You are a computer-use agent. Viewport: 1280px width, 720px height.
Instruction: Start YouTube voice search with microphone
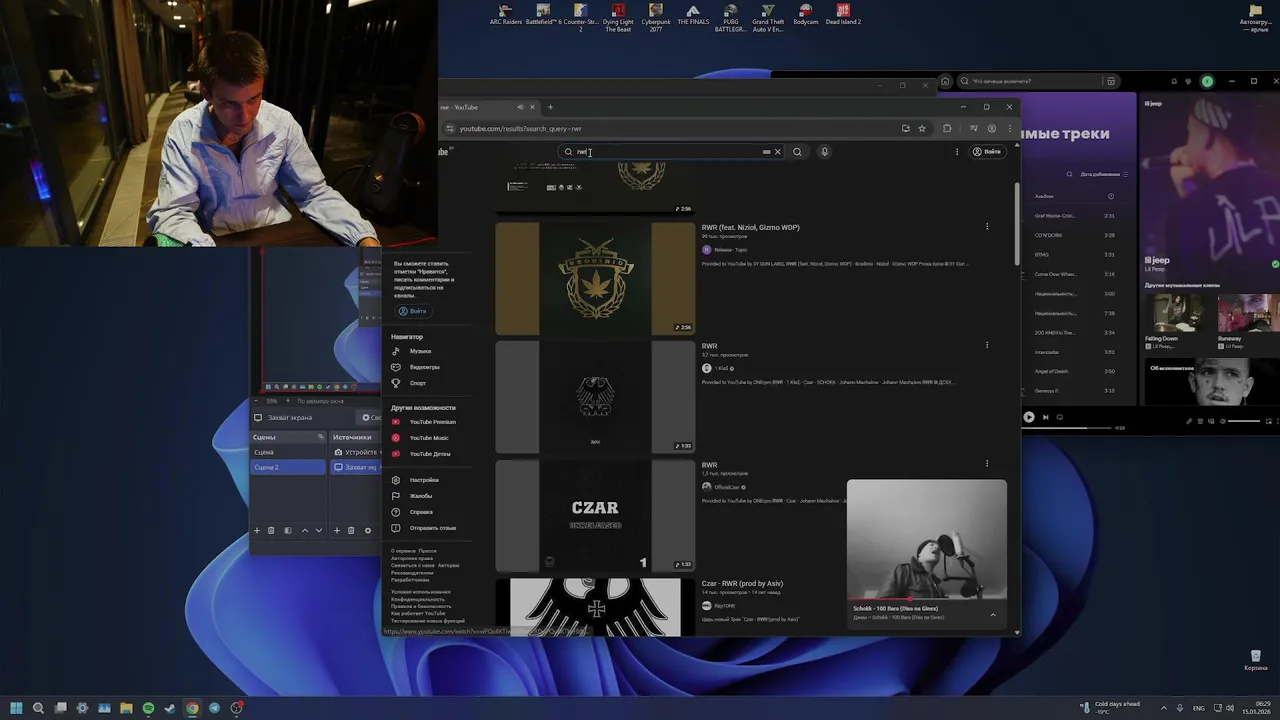pos(824,152)
